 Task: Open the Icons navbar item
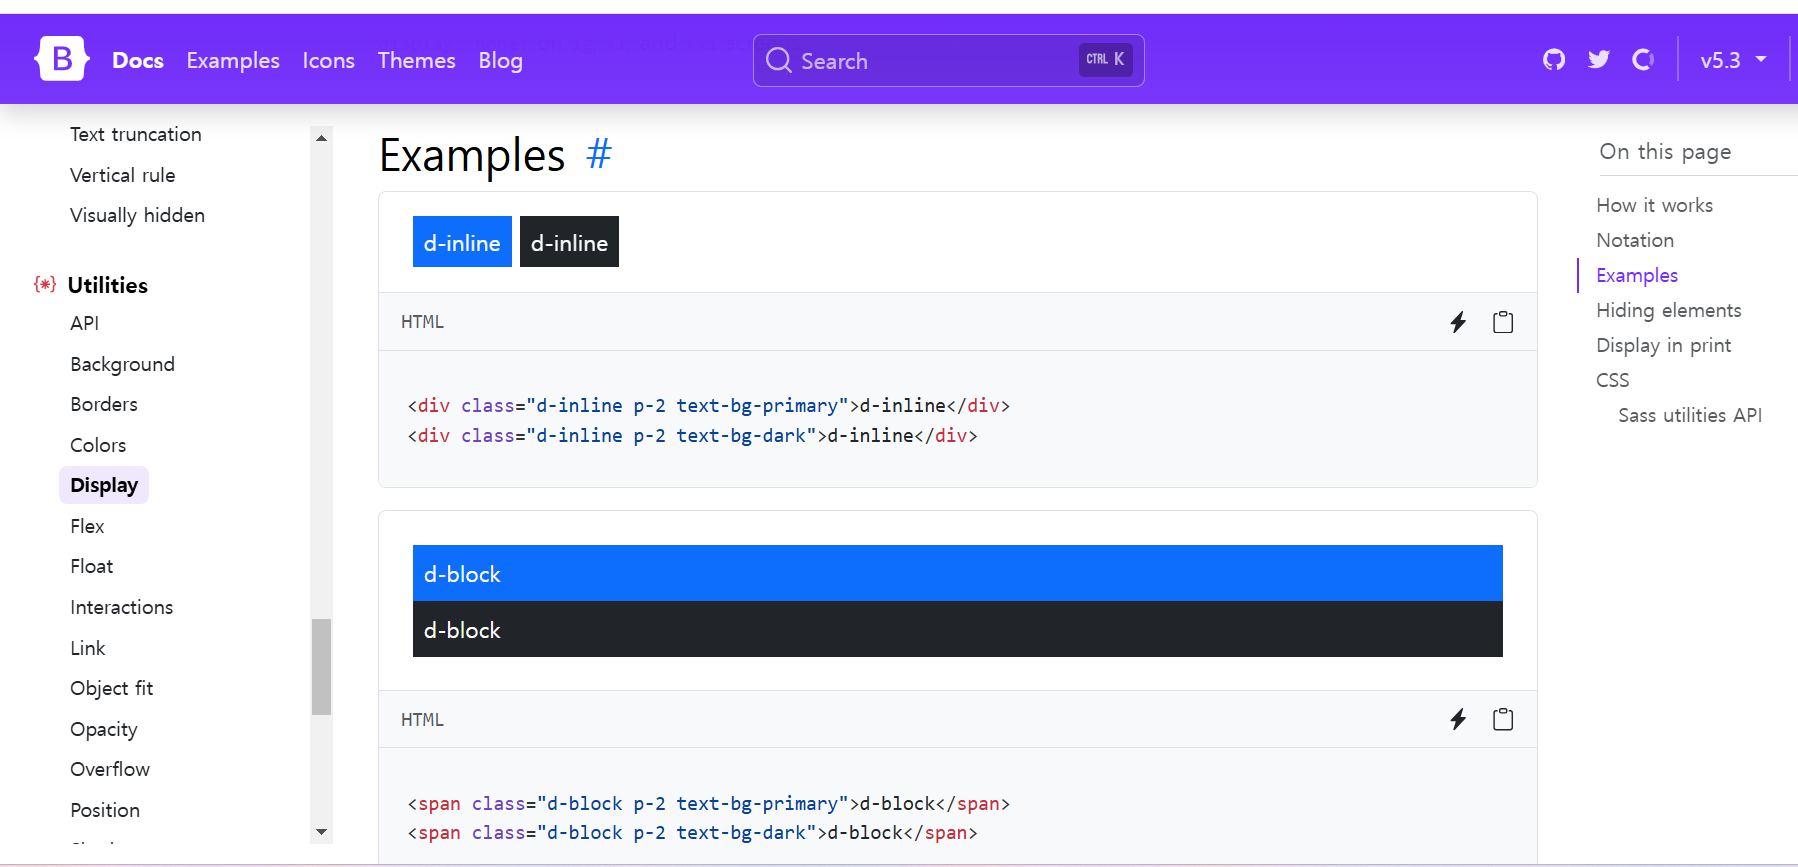click(x=328, y=61)
